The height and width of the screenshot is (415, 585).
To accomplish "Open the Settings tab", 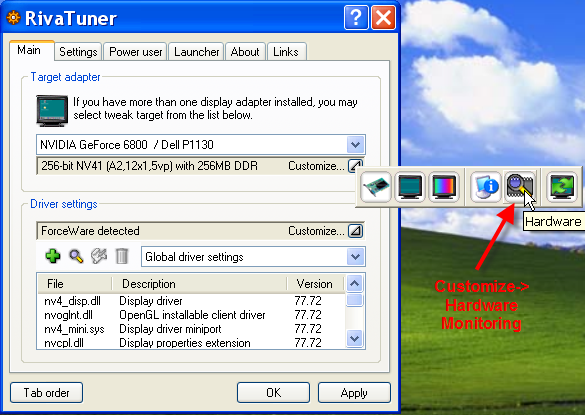I will click(x=78, y=52).
